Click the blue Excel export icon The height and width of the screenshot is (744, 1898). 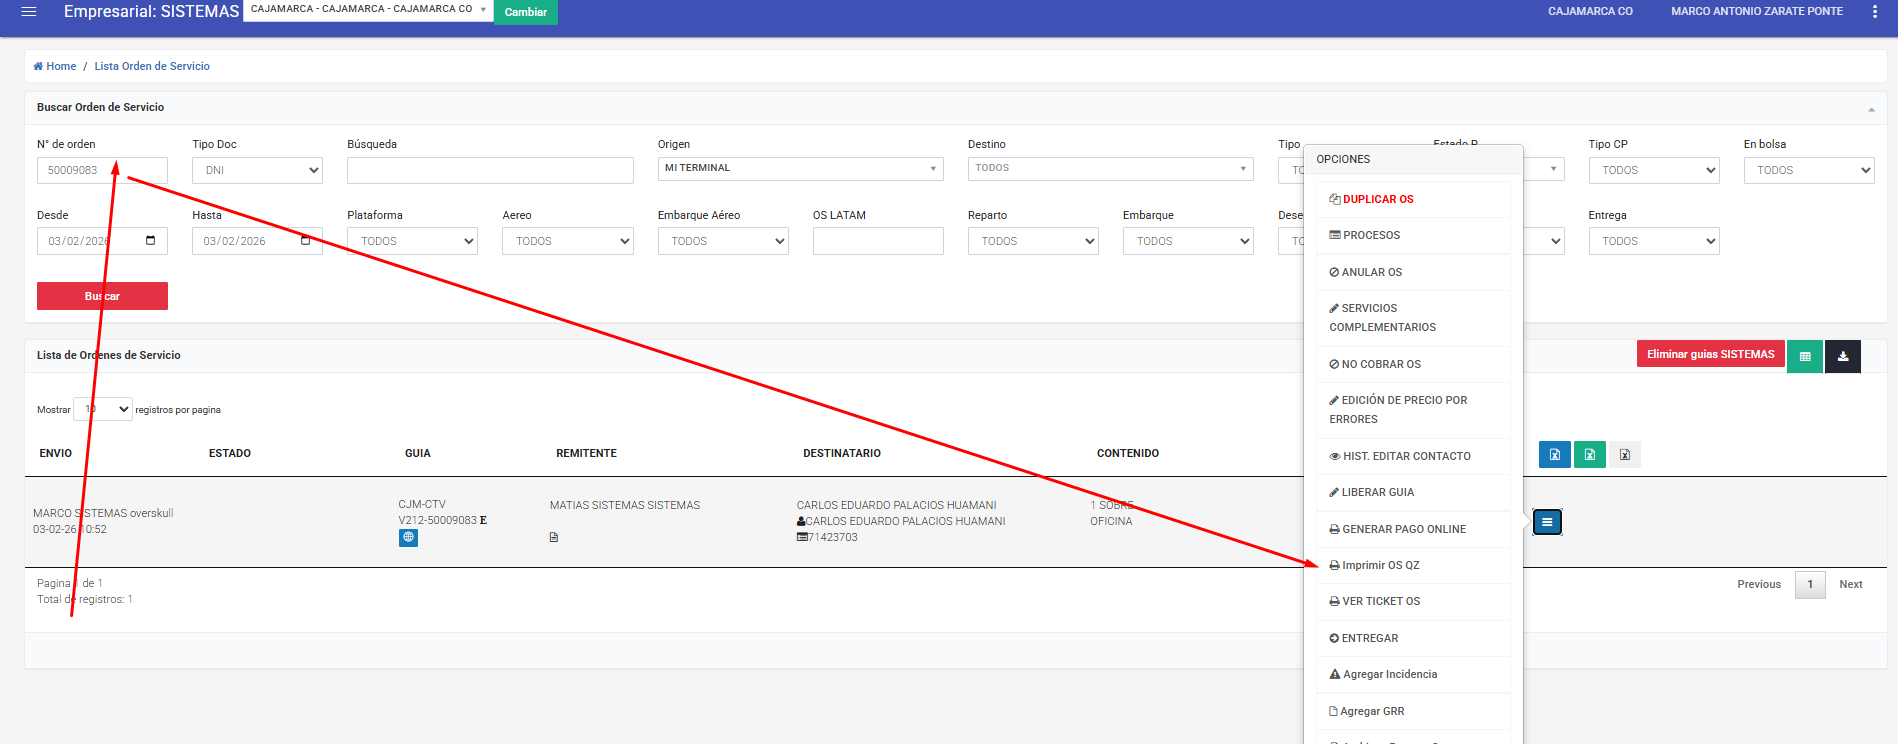[x=1554, y=455]
